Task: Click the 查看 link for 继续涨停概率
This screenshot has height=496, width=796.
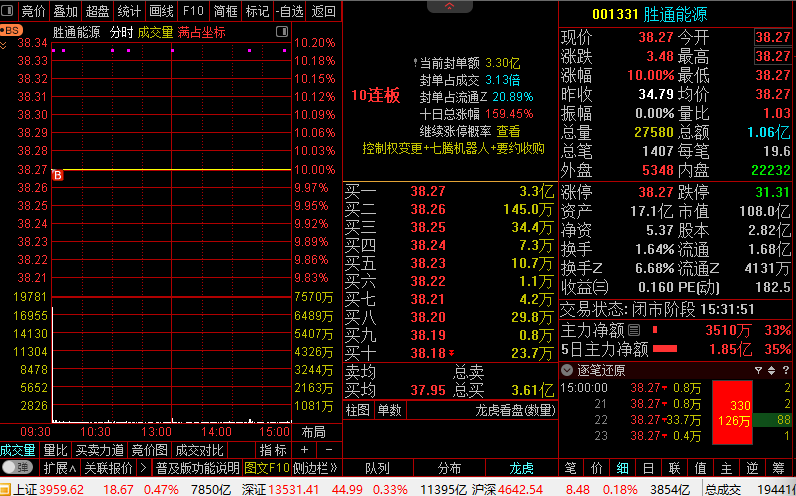Action: [x=508, y=131]
